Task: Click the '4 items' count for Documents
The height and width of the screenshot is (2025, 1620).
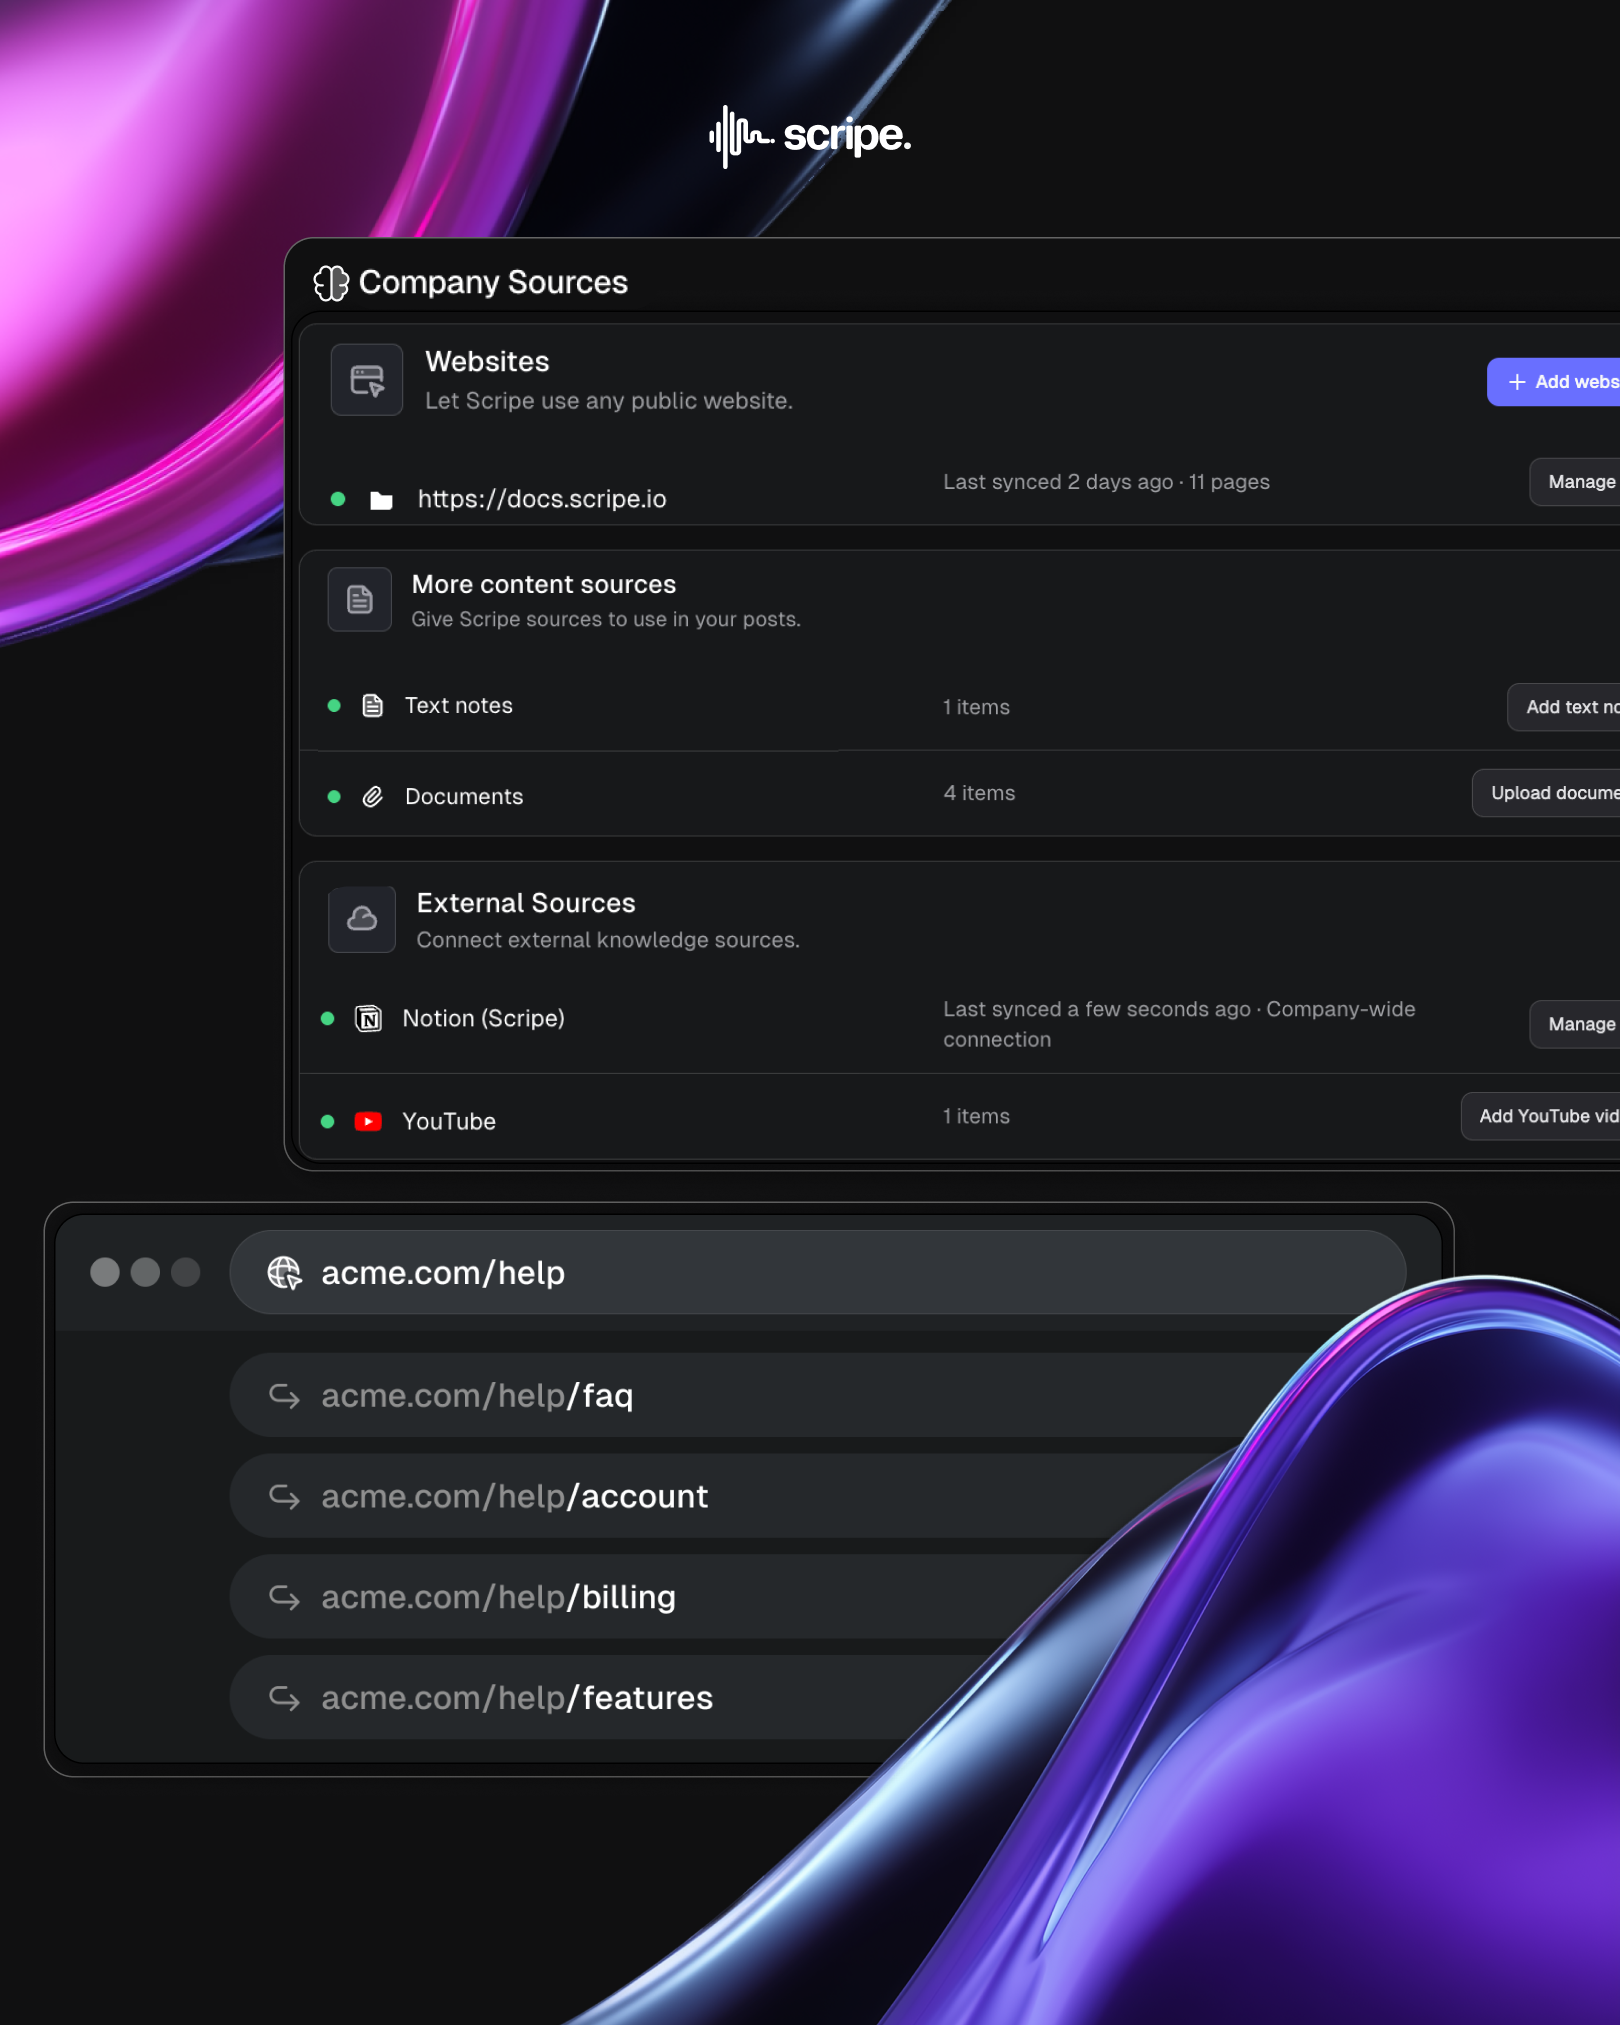Action: [x=980, y=793]
